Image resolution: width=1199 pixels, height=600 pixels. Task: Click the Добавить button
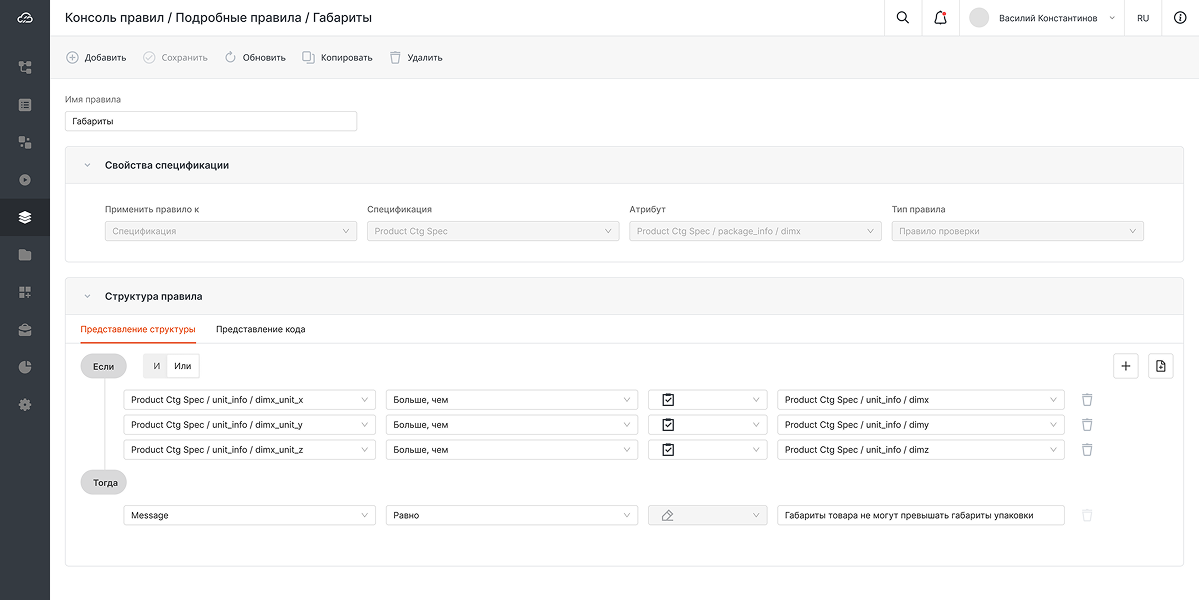coord(96,58)
